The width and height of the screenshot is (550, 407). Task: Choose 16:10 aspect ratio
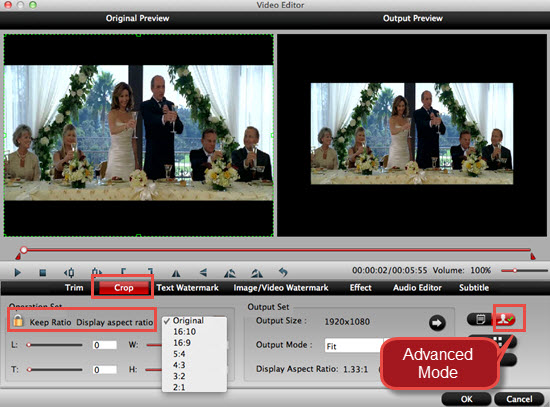(x=194, y=332)
